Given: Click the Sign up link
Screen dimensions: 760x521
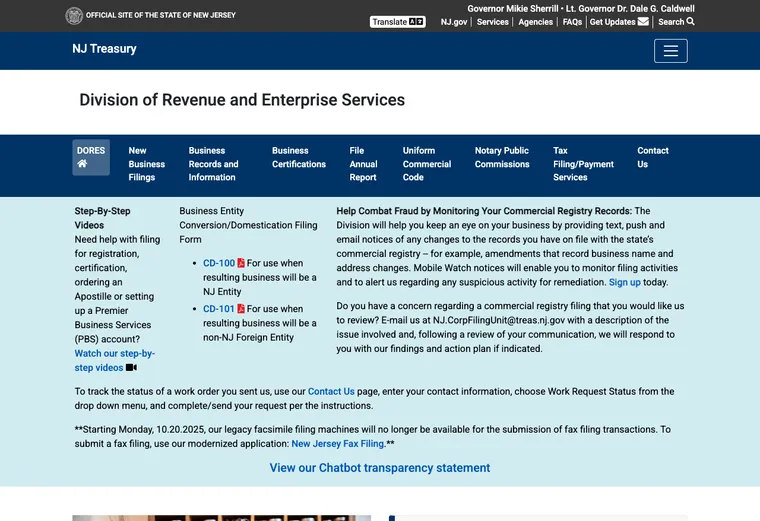Looking at the screenshot, I should click(x=624, y=282).
